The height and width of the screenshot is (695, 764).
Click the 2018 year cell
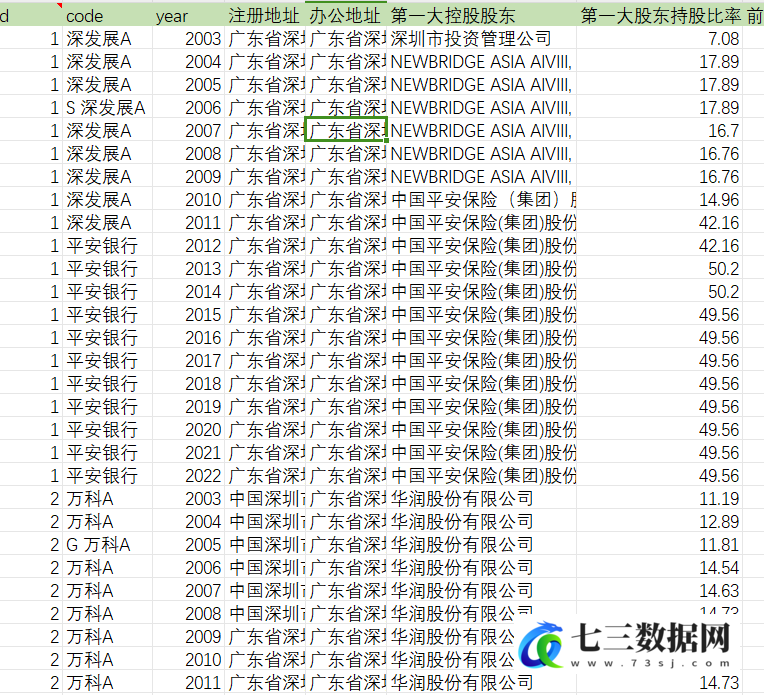tap(189, 384)
